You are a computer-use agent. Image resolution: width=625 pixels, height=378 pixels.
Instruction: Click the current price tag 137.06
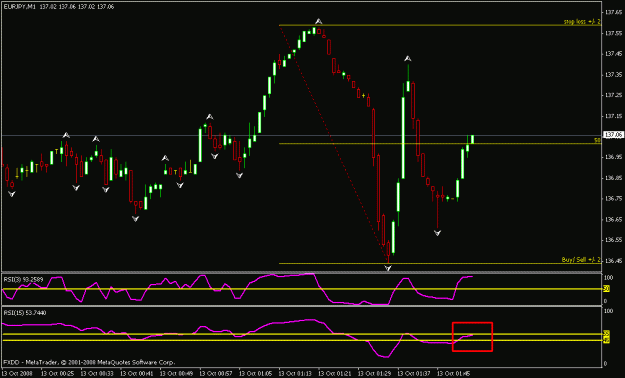[614, 135]
